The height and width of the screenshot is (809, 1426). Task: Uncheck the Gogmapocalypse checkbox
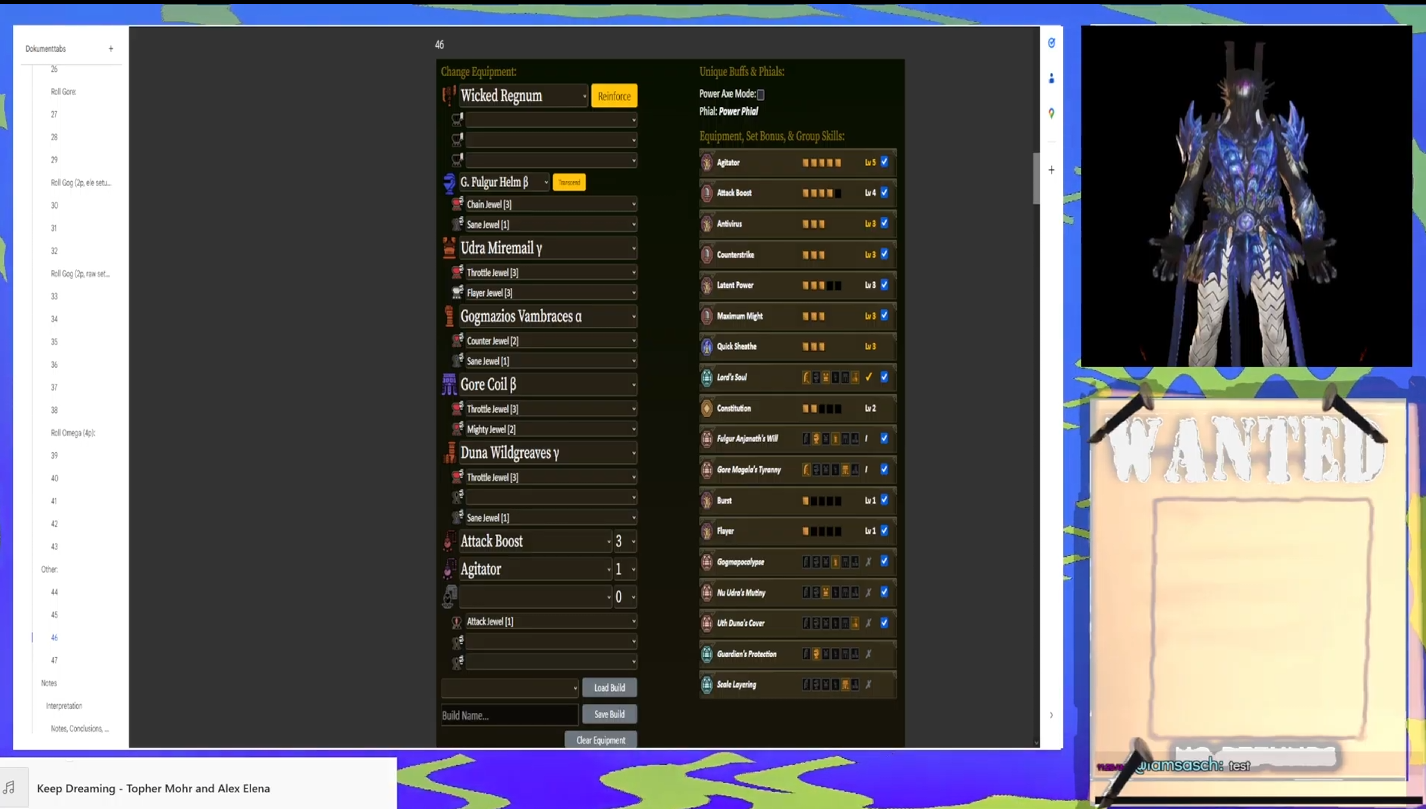tap(884, 562)
